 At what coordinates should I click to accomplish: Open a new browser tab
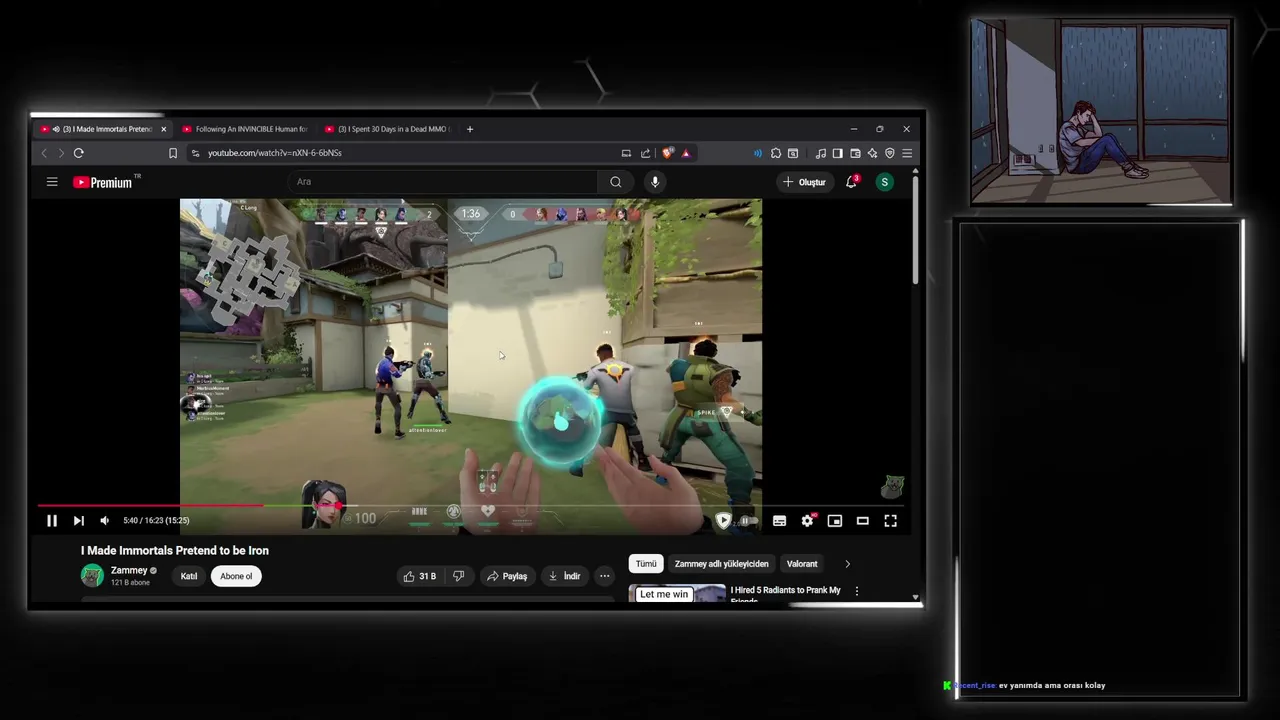(x=470, y=129)
